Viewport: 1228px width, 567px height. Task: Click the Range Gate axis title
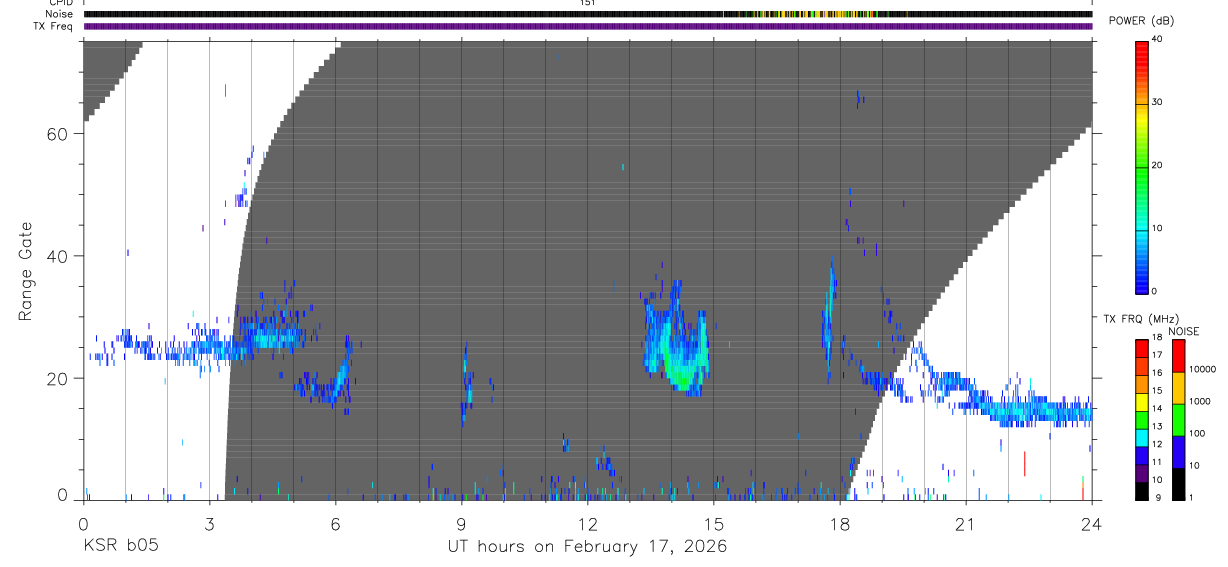click(27, 273)
